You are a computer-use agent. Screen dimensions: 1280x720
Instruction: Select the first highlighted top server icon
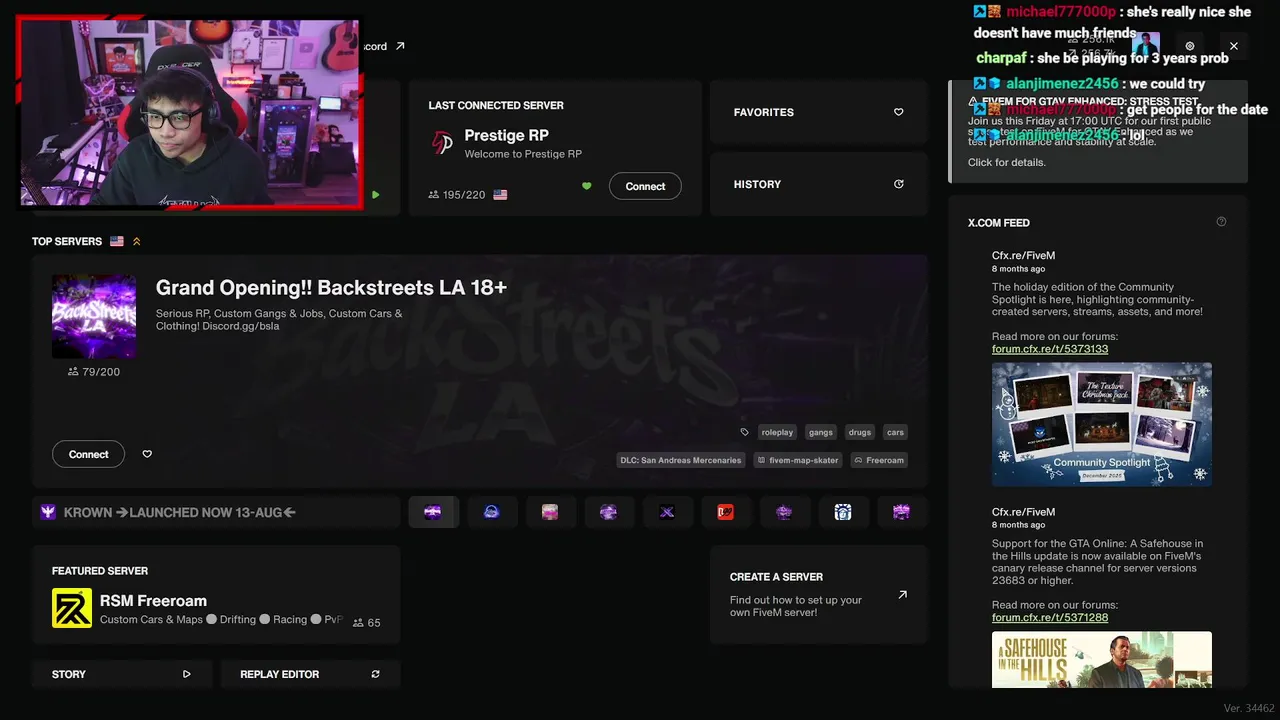point(433,512)
